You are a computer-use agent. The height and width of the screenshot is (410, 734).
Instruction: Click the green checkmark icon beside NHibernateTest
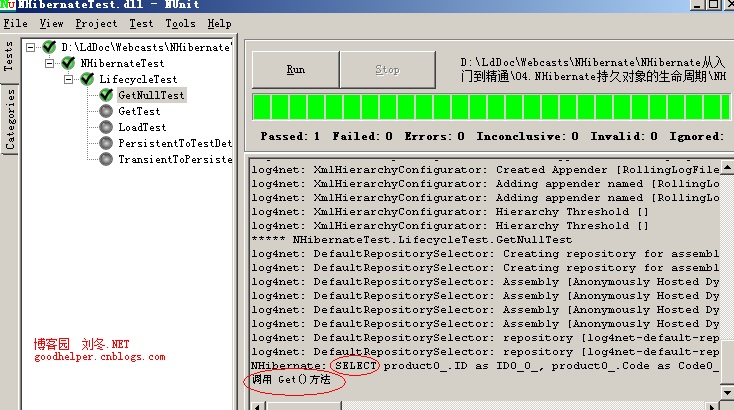pyautogui.click(x=68, y=63)
